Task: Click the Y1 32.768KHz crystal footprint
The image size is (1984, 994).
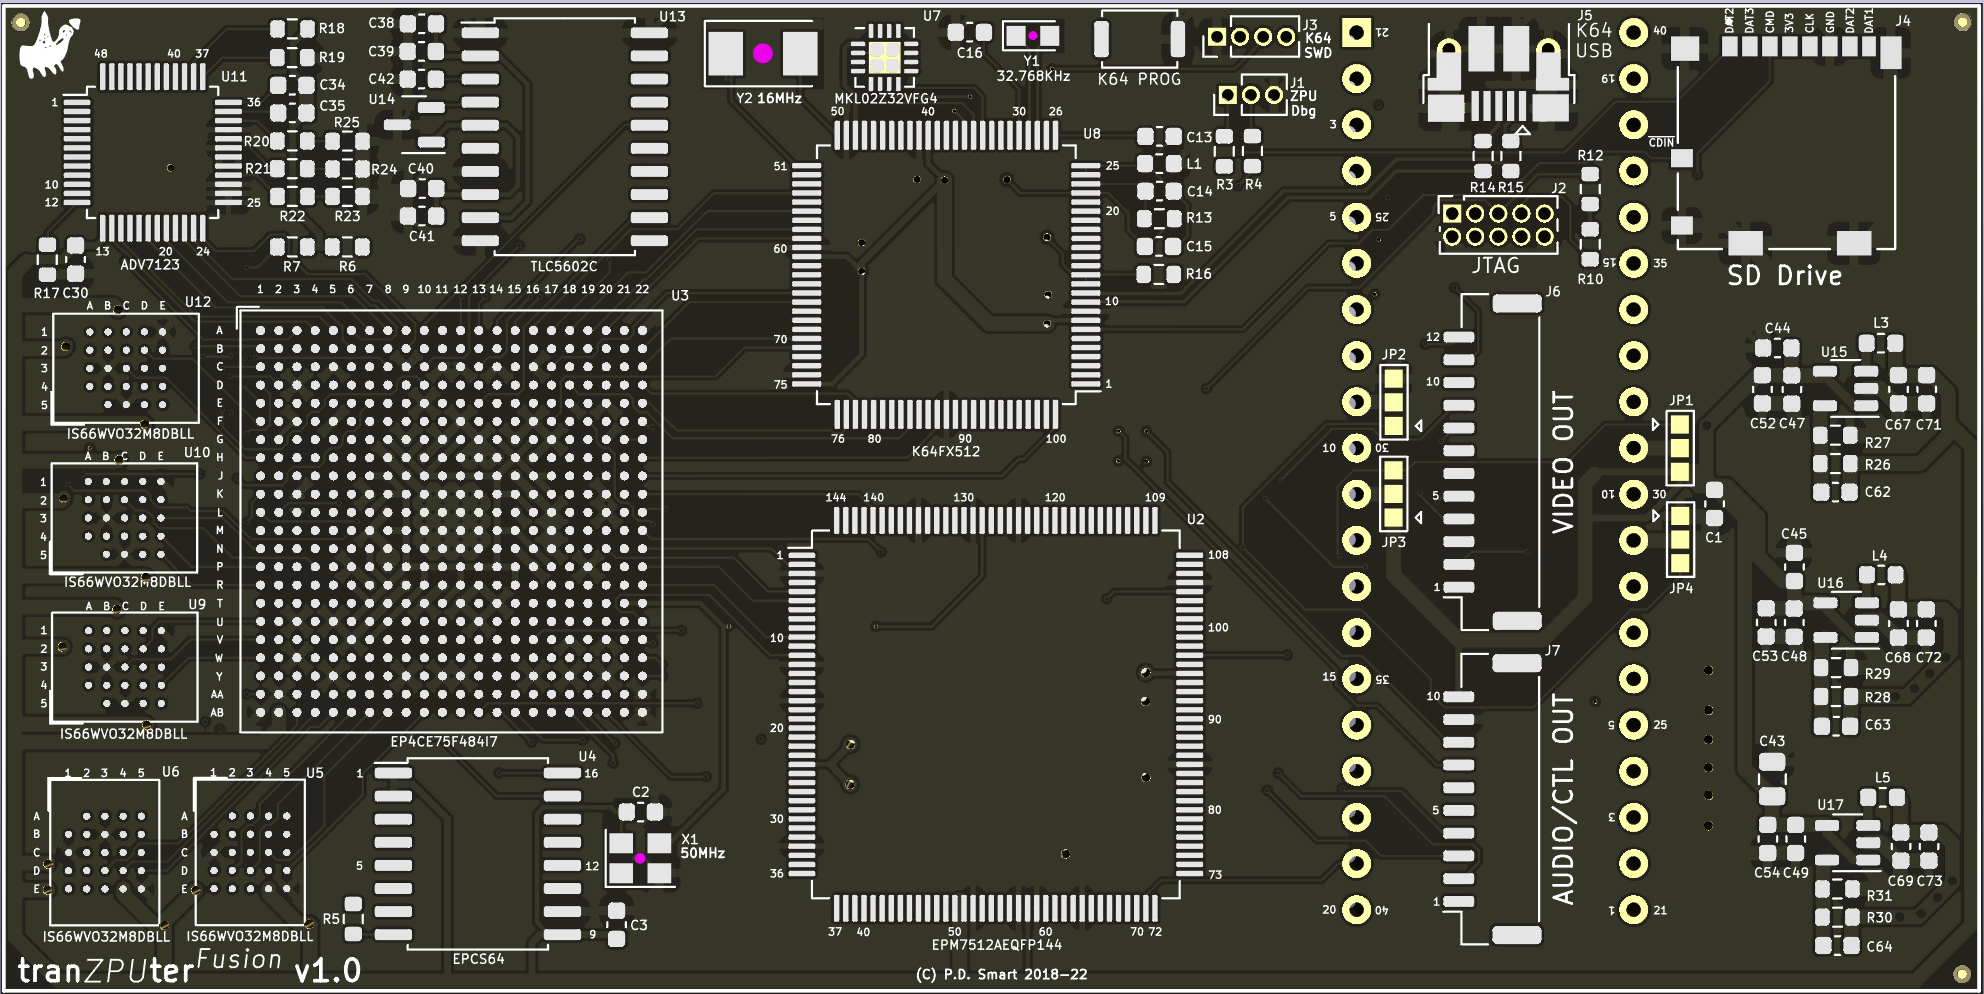Action: 1031,37
